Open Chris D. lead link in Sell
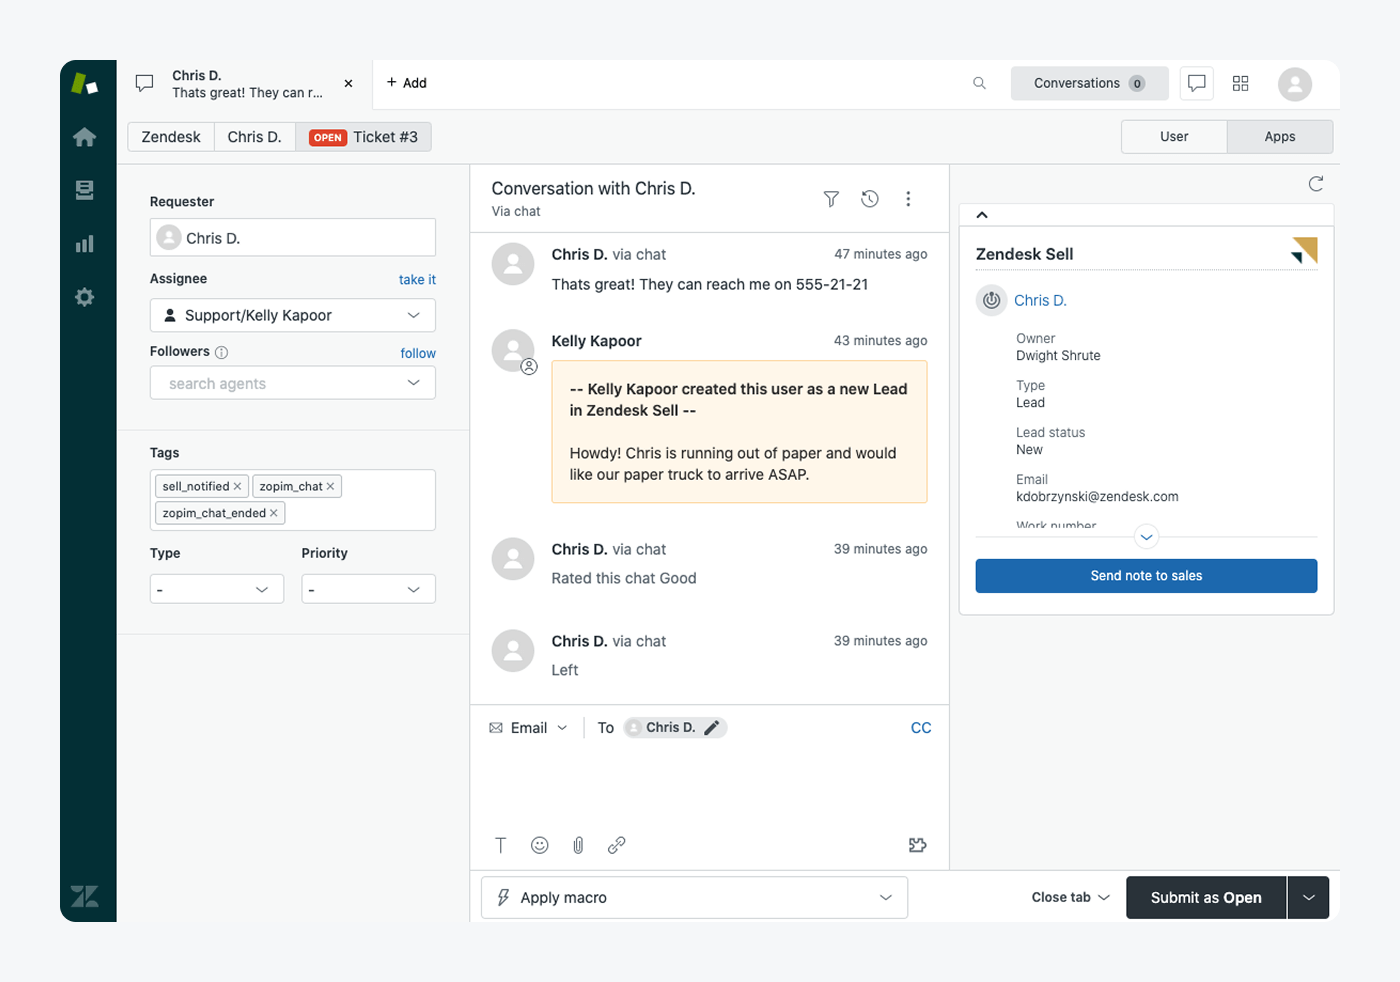The height and width of the screenshot is (982, 1400). tap(1040, 300)
